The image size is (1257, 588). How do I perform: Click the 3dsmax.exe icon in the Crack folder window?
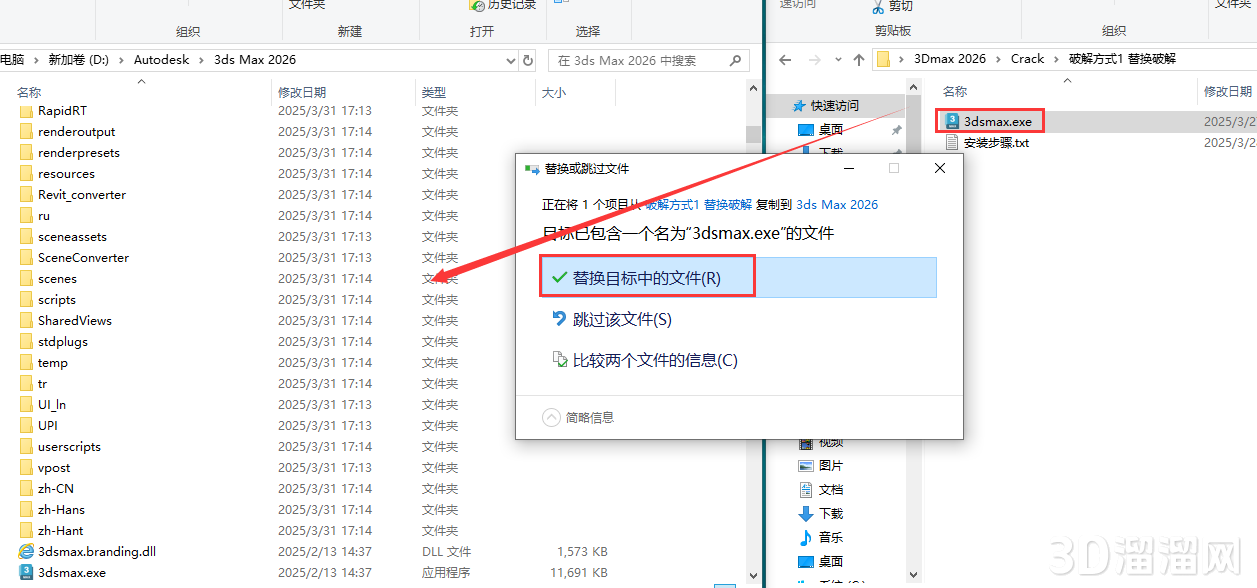click(x=952, y=121)
